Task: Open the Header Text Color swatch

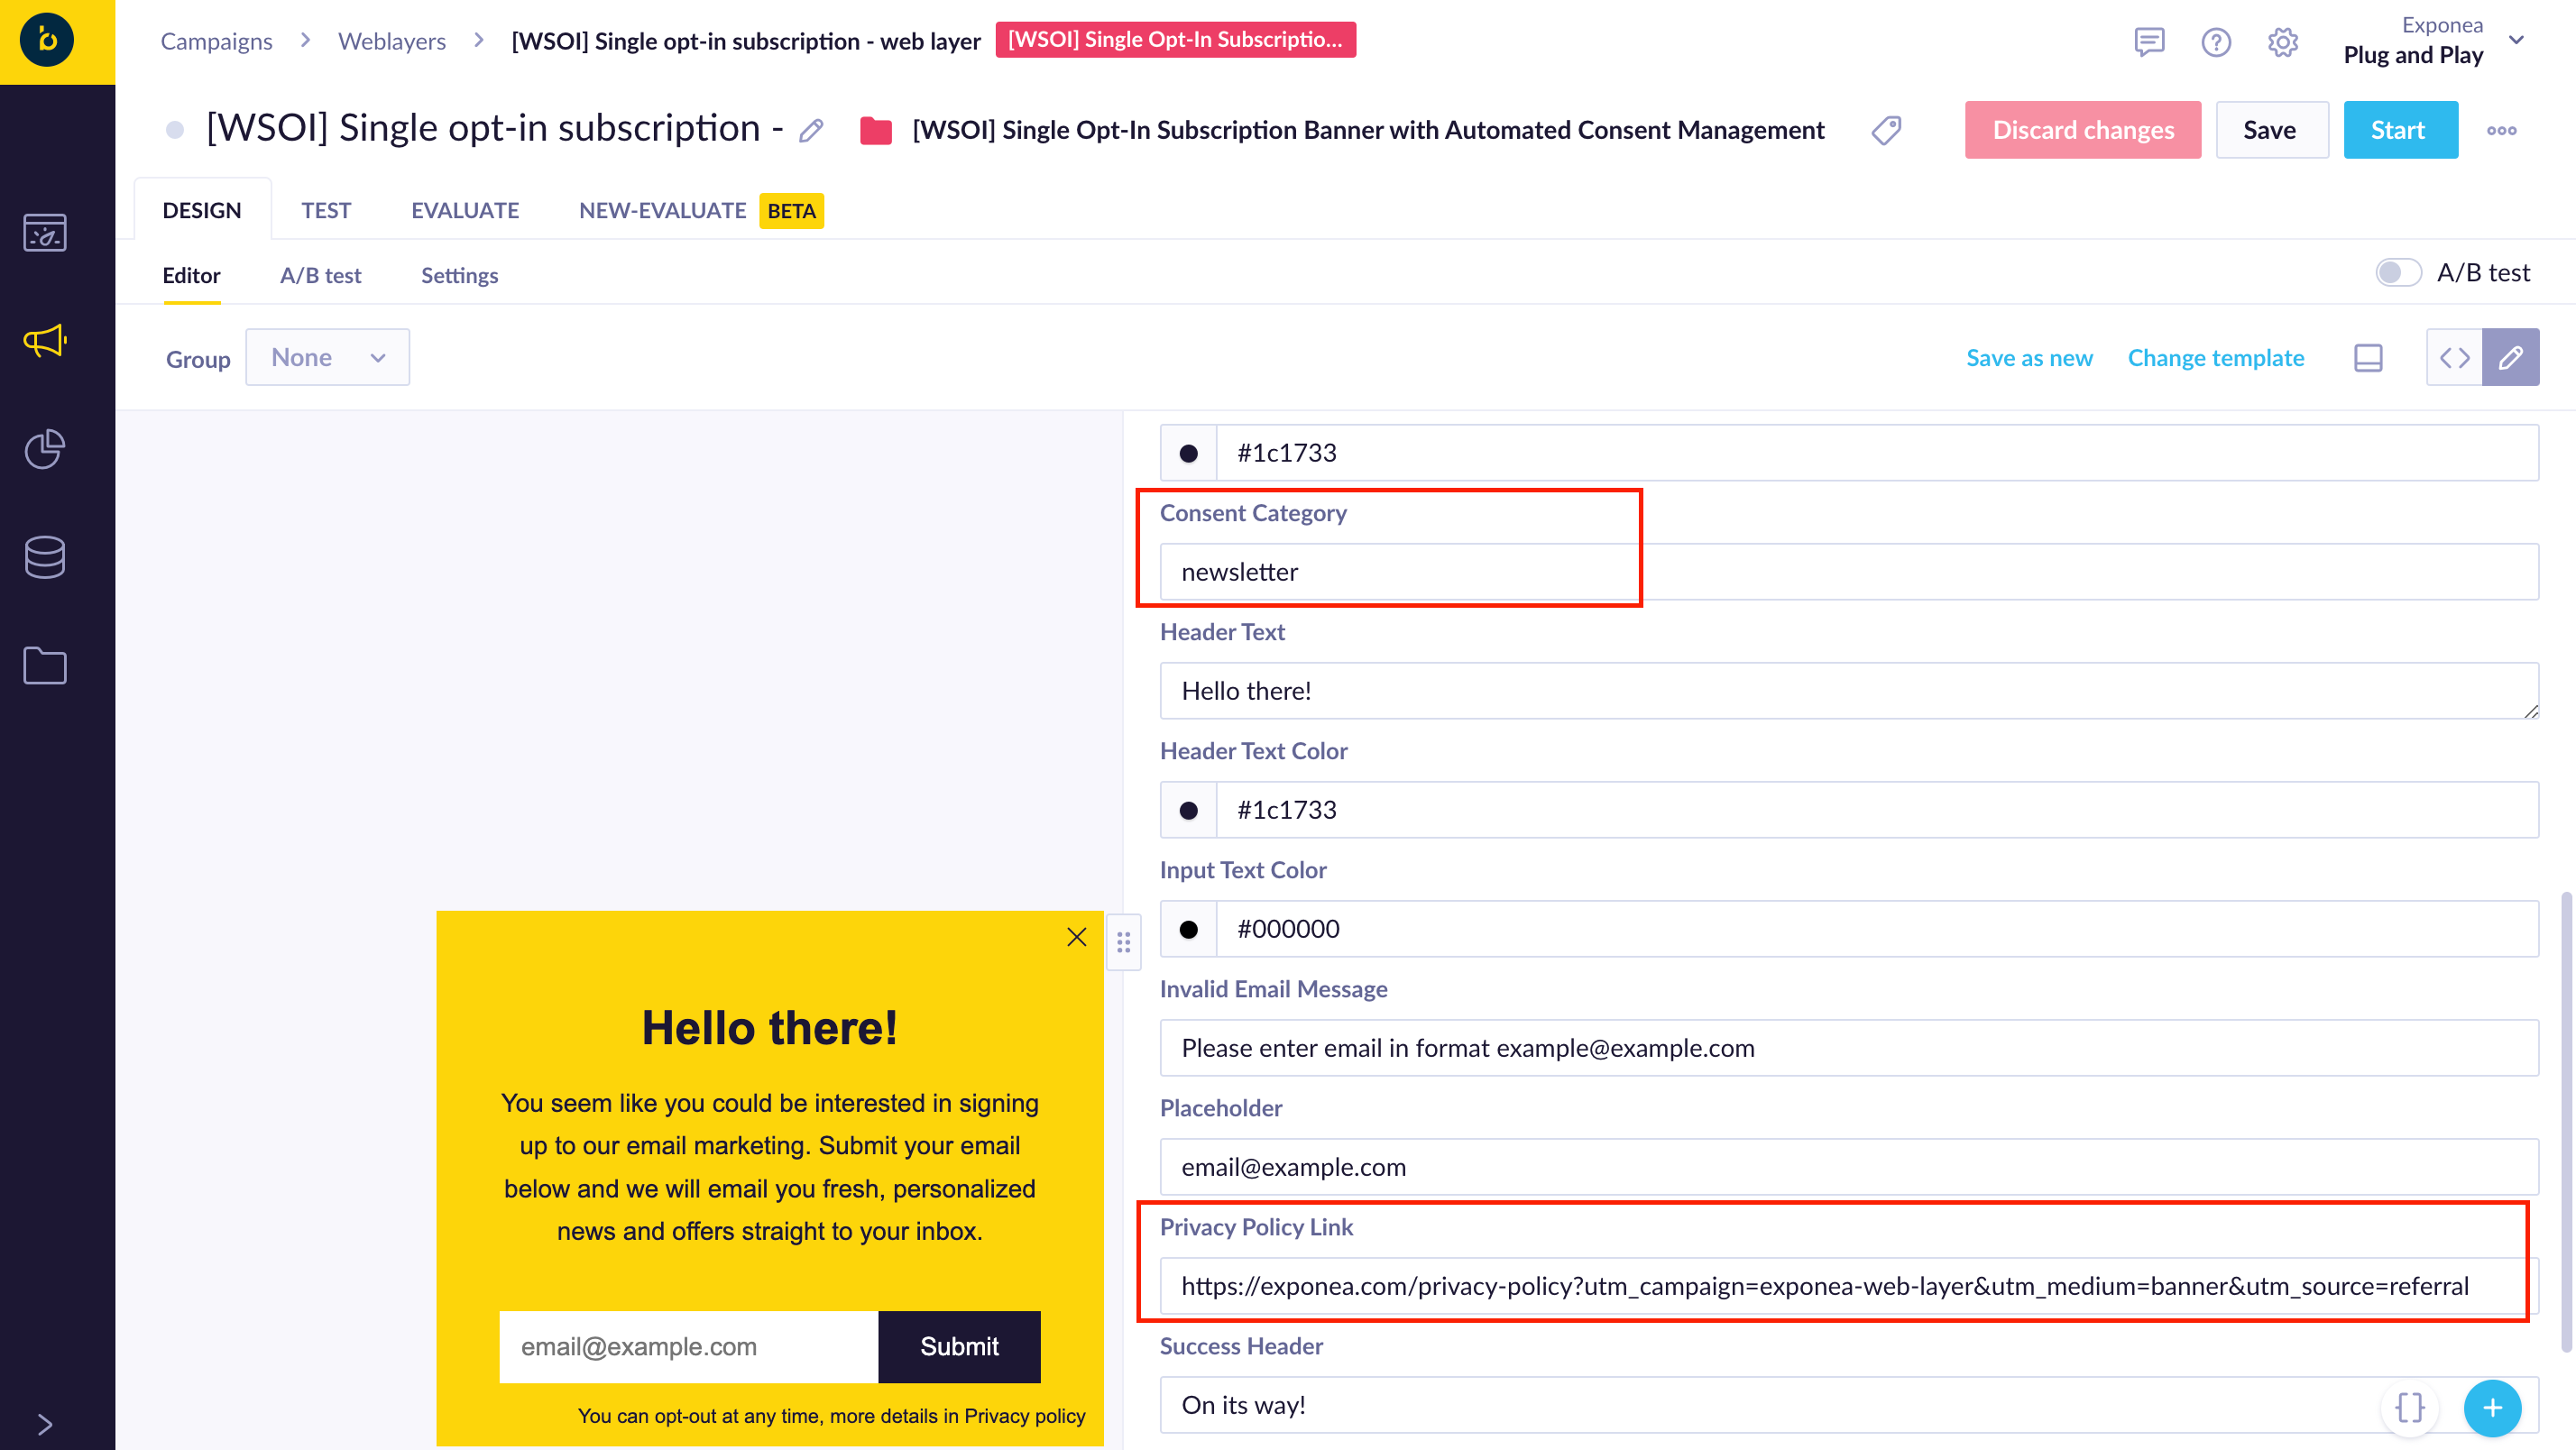Action: click(x=1188, y=810)
